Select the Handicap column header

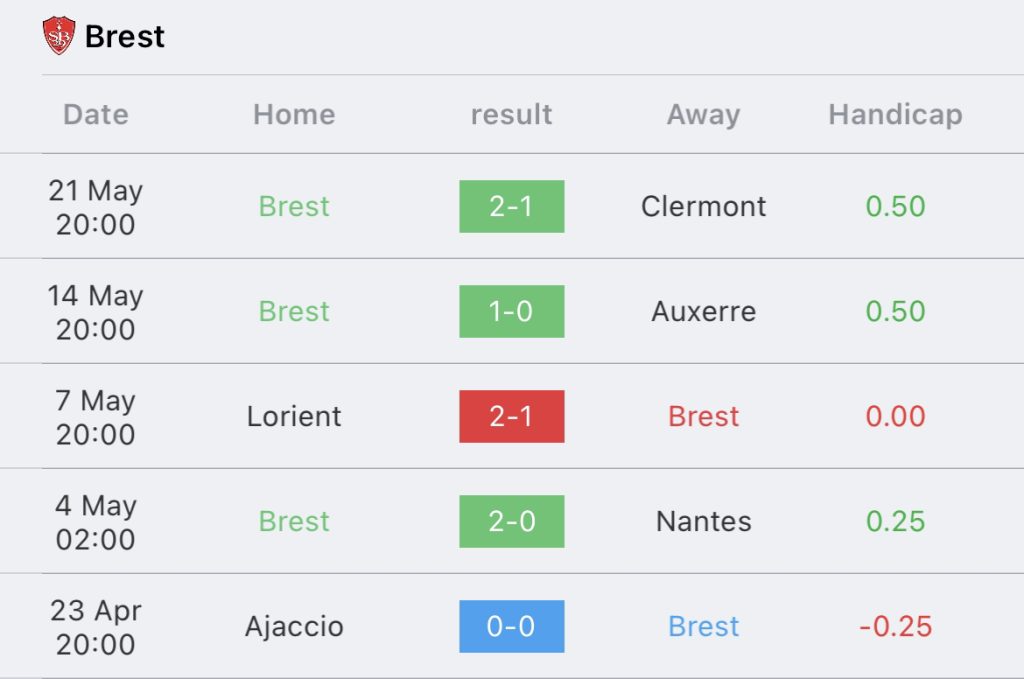(895, 114)
